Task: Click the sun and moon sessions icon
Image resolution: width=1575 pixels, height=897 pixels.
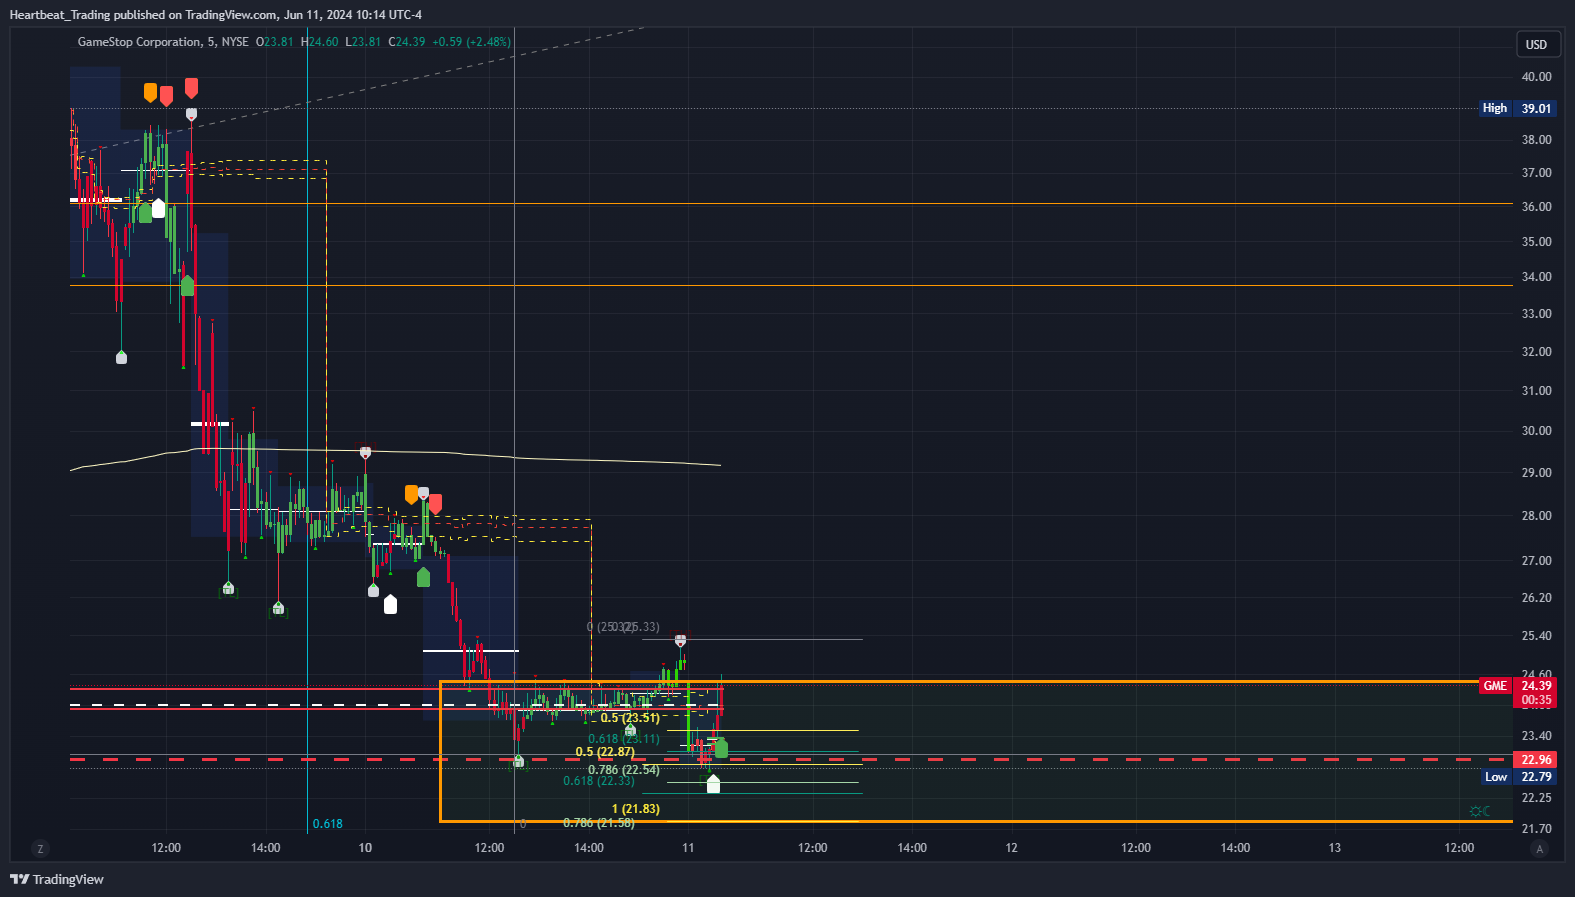Action: coord(1480,811)
